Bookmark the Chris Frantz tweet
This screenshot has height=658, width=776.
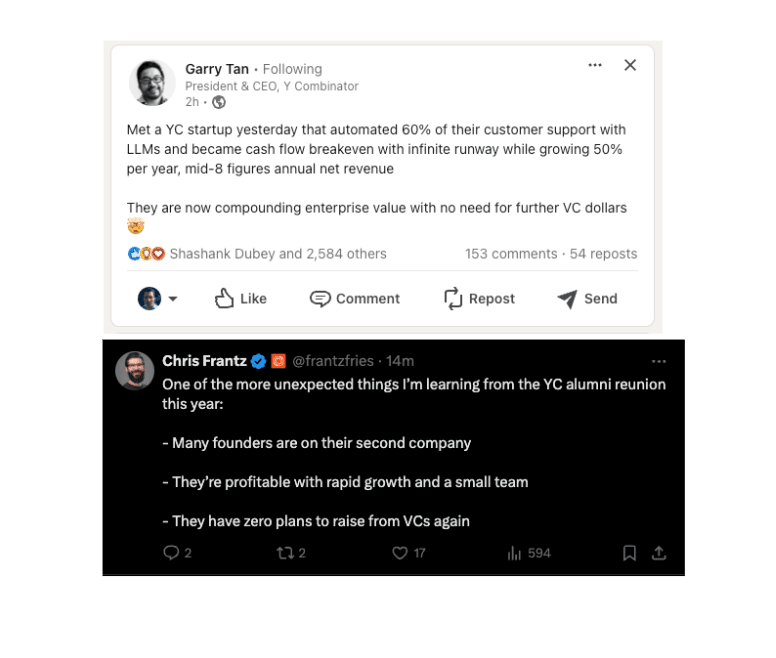[629, 553]
